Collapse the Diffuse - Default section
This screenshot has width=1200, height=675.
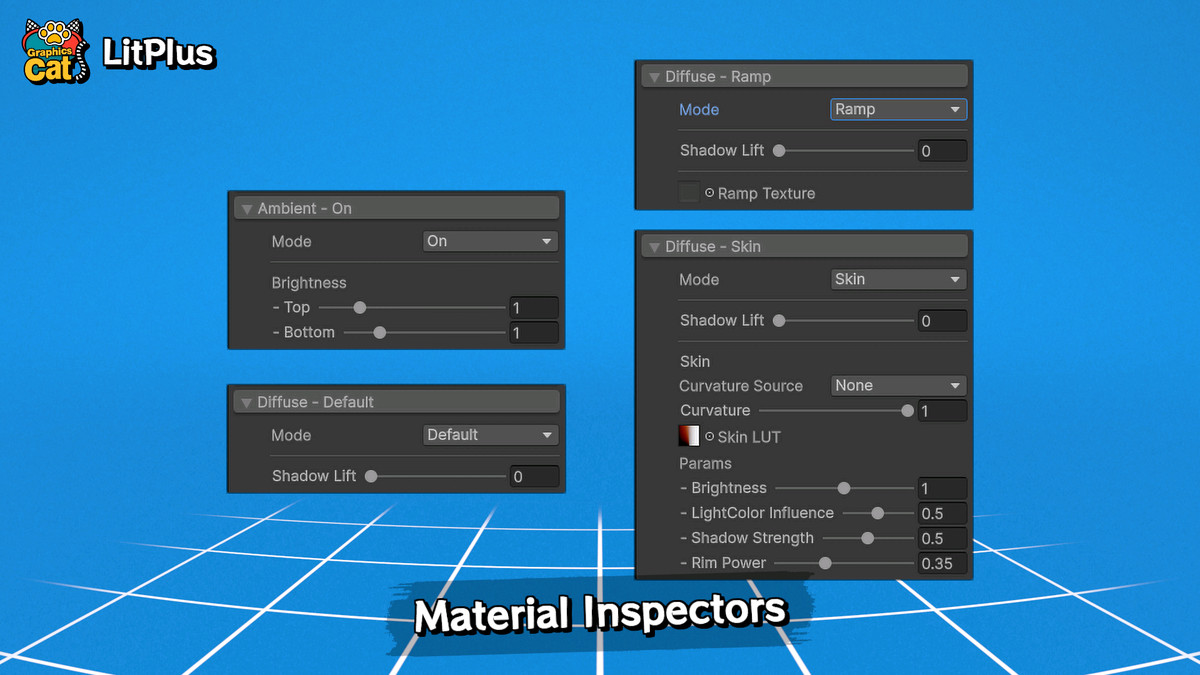pos(247,401)
